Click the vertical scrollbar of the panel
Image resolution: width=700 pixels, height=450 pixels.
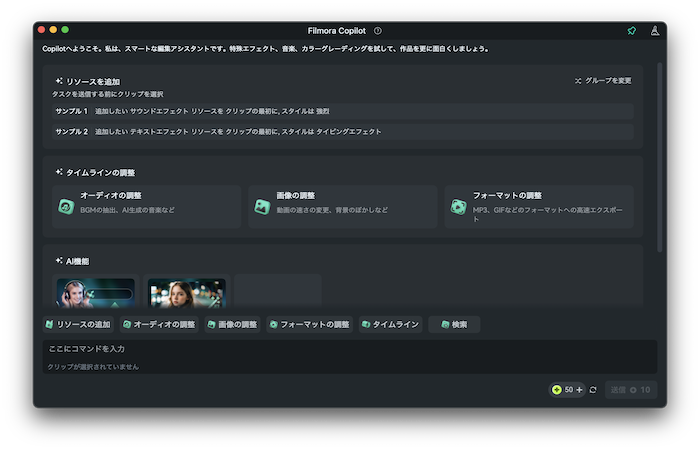coord(659,157)
